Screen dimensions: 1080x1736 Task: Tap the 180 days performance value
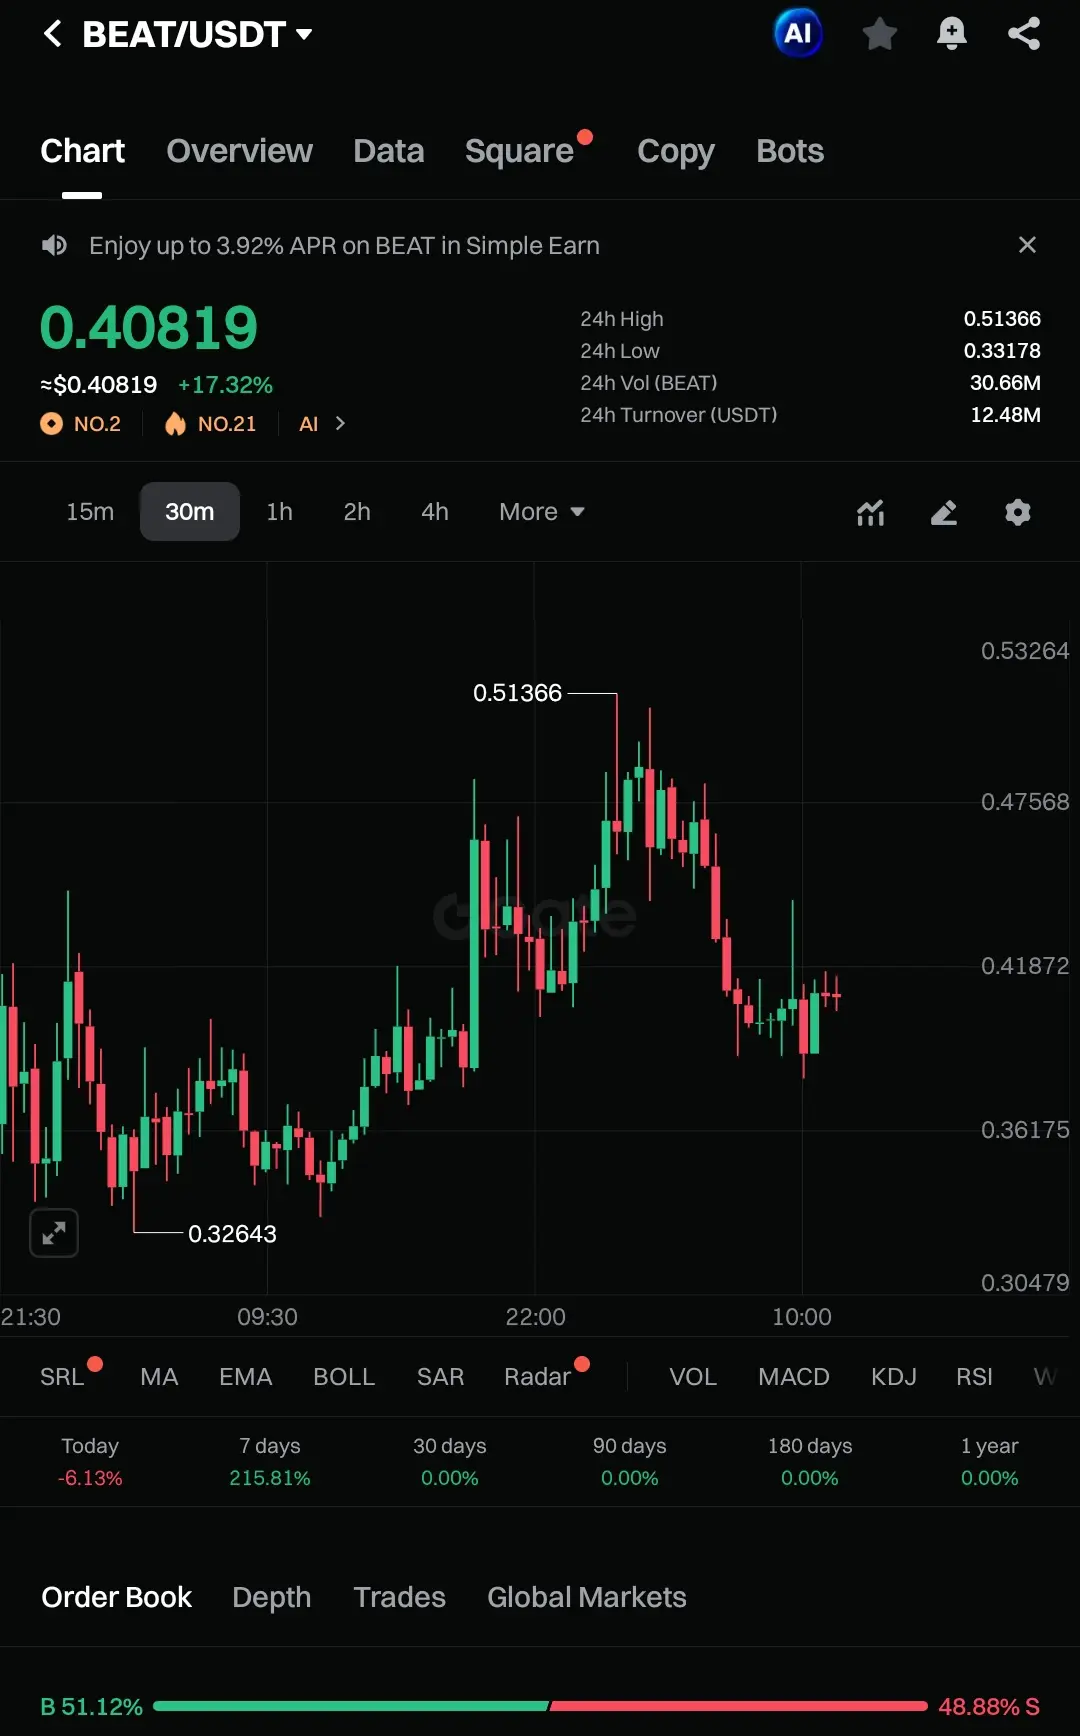810,1478
